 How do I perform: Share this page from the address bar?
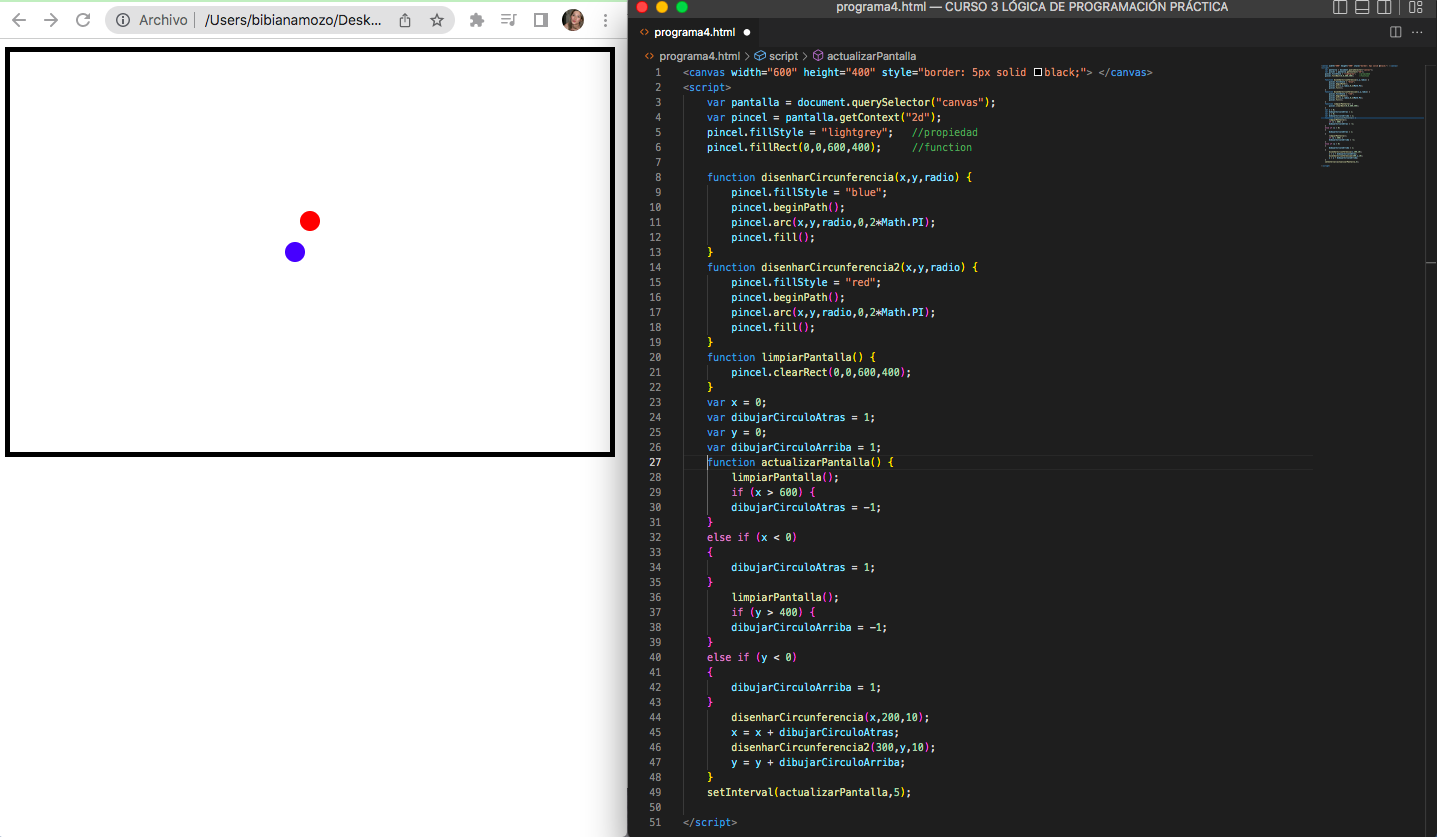(405, 20)
